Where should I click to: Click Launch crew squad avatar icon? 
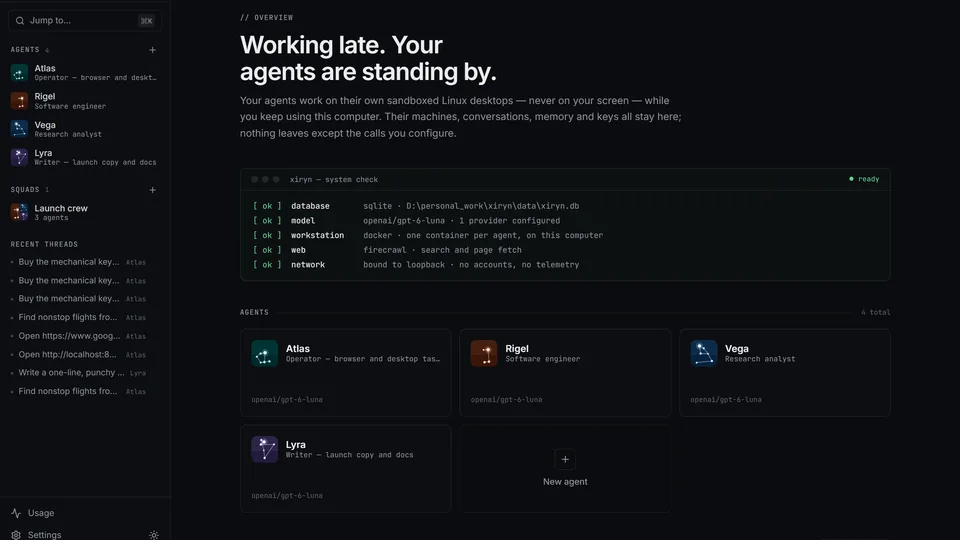point(19,212)
